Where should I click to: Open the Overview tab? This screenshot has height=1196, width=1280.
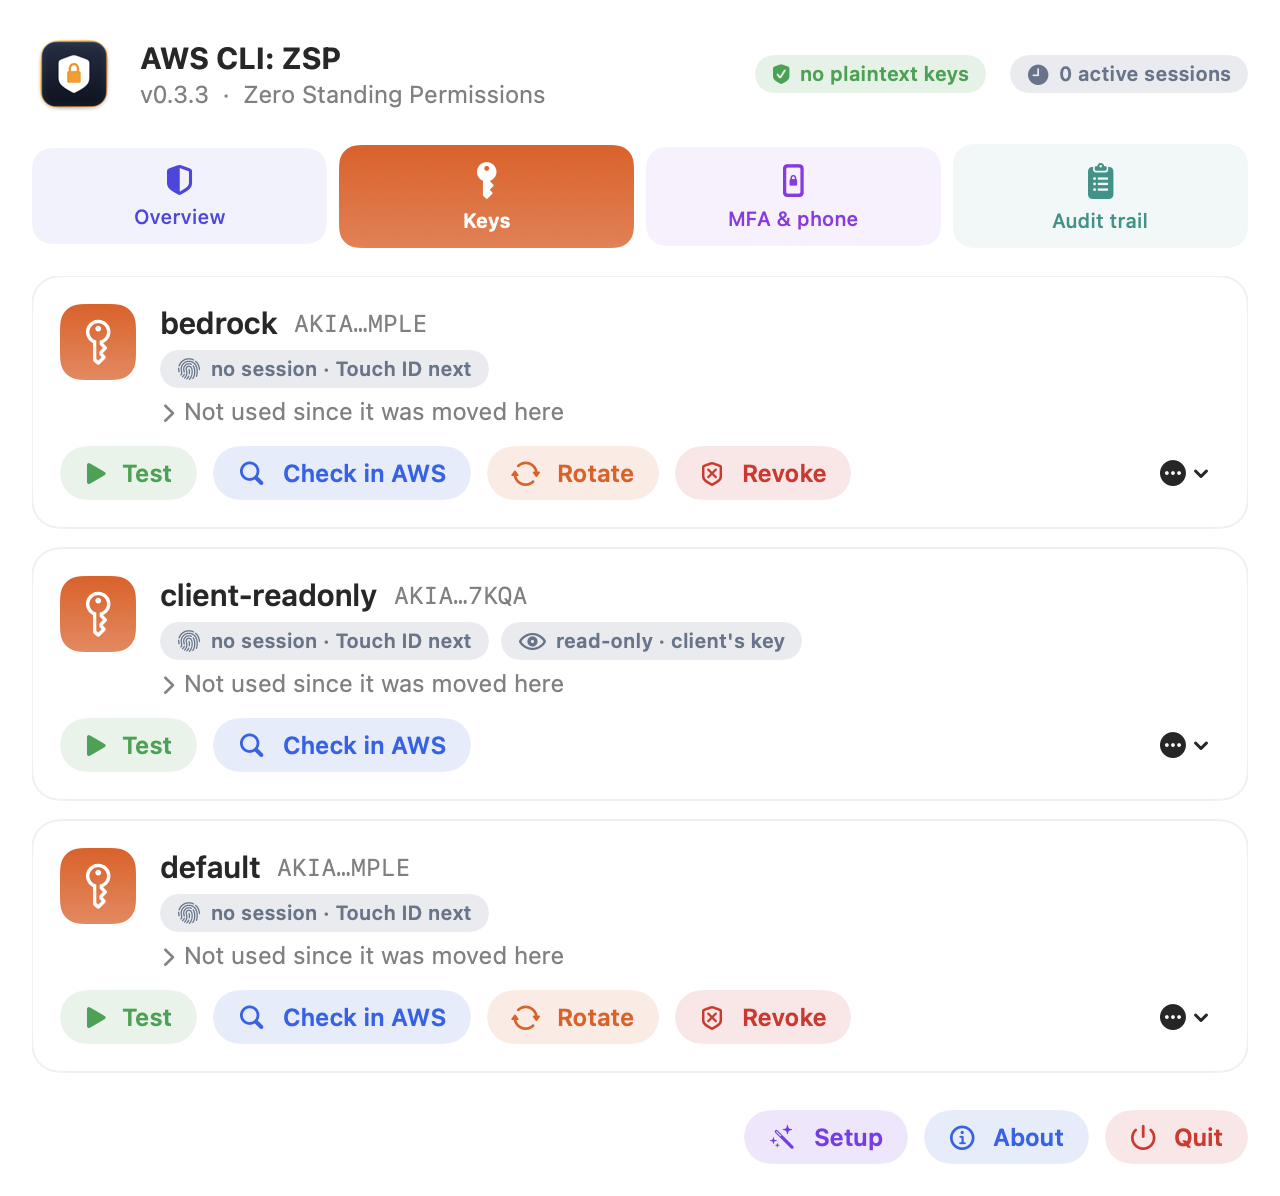tap(180, 196)
